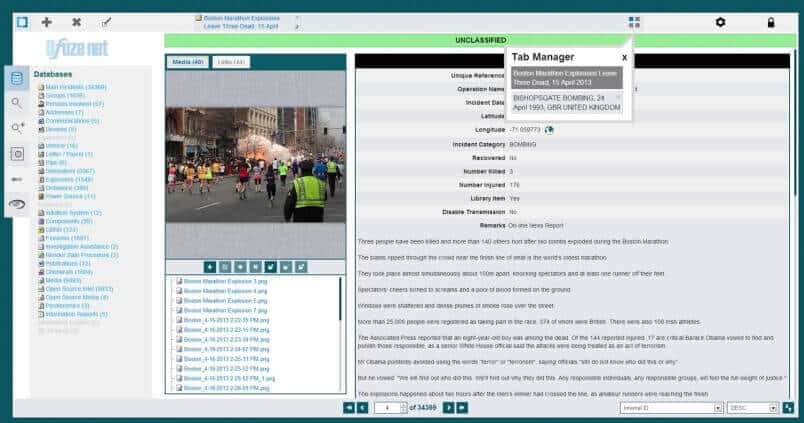The image size is (804, 423).
Task: Switch to the Links tab
Action: [x=231, y=62]
